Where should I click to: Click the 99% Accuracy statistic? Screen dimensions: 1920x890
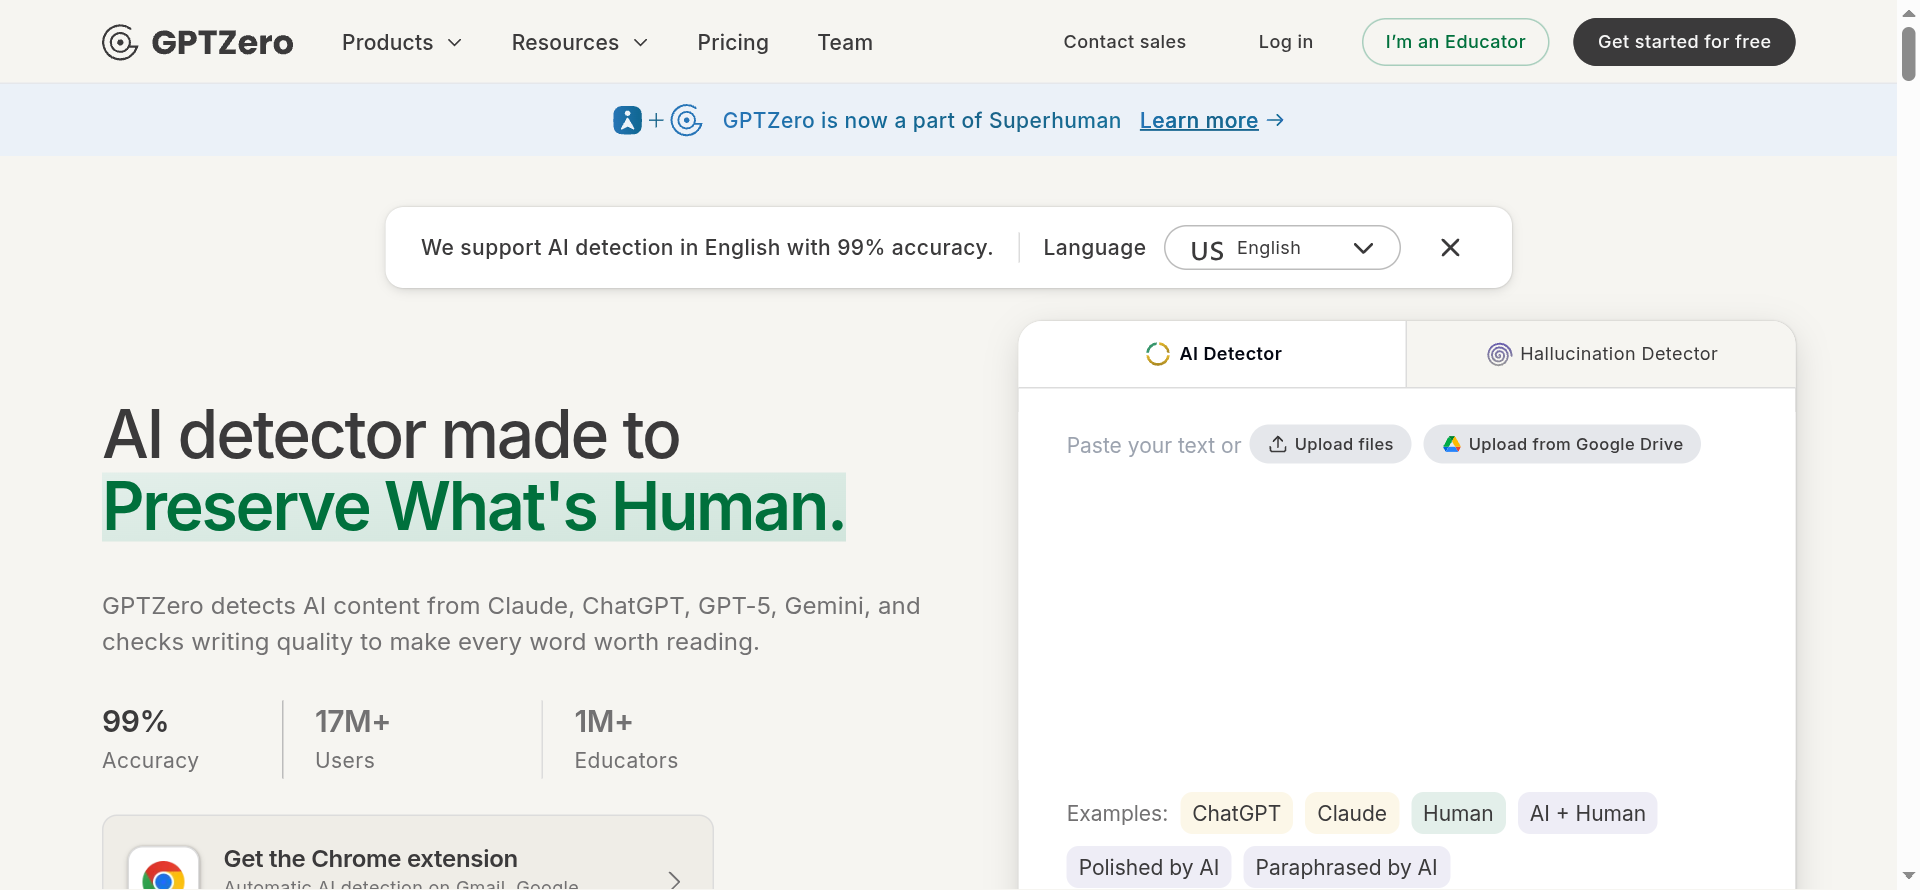point(150,739)
